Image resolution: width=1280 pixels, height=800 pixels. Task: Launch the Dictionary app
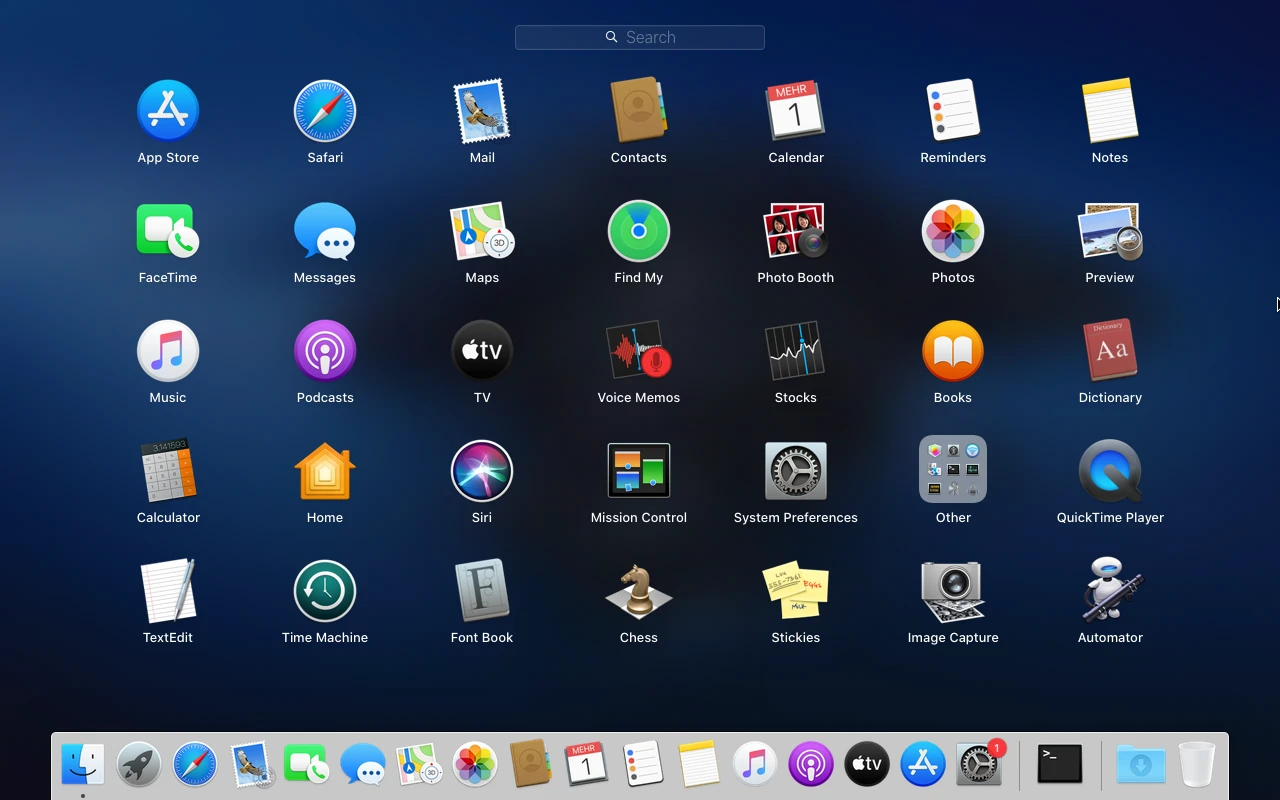tap(1110, 351)
